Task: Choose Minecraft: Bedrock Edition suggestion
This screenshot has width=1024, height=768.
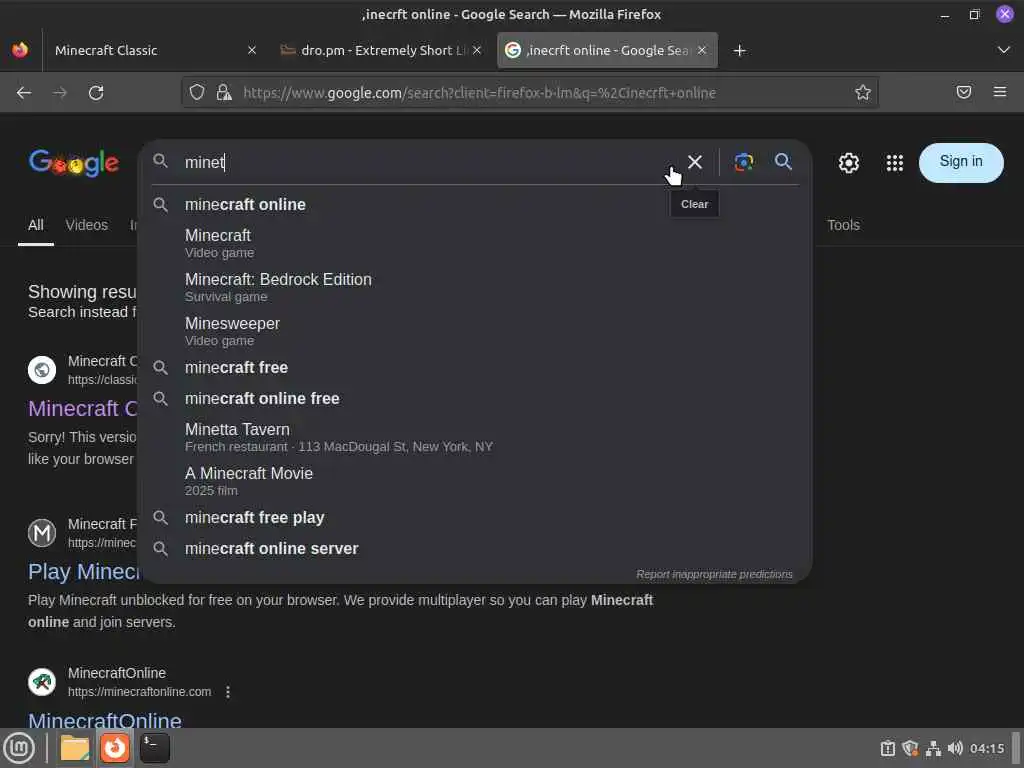Action: 475,287
